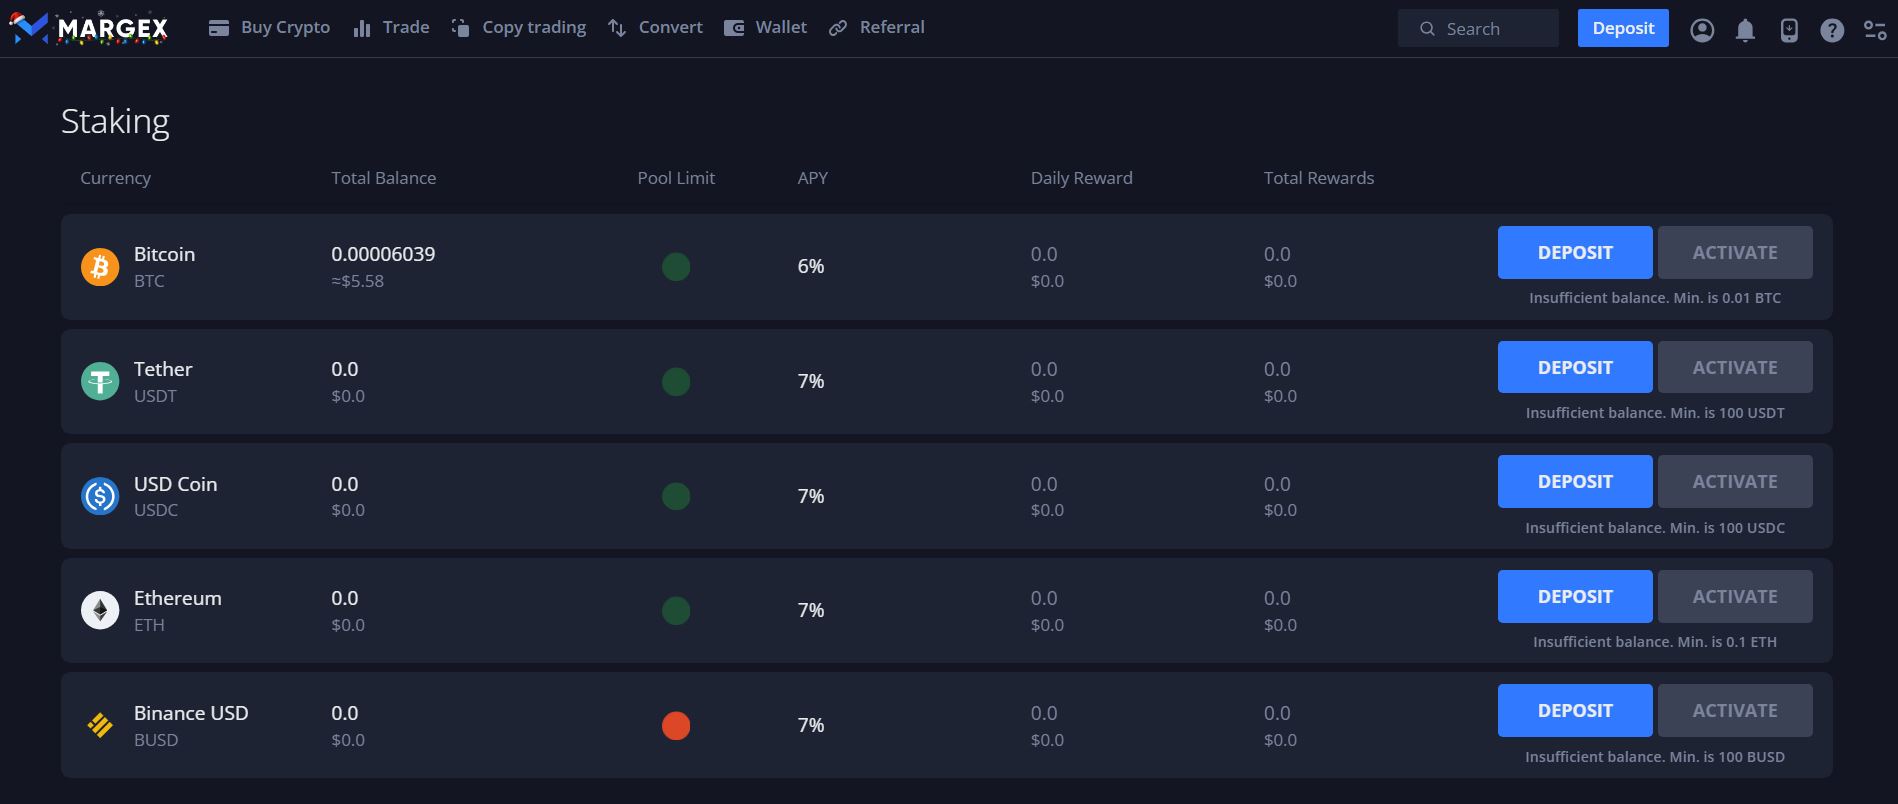Activate Tether staking
The image size is (1898, 804).
tap(1735, 367)
